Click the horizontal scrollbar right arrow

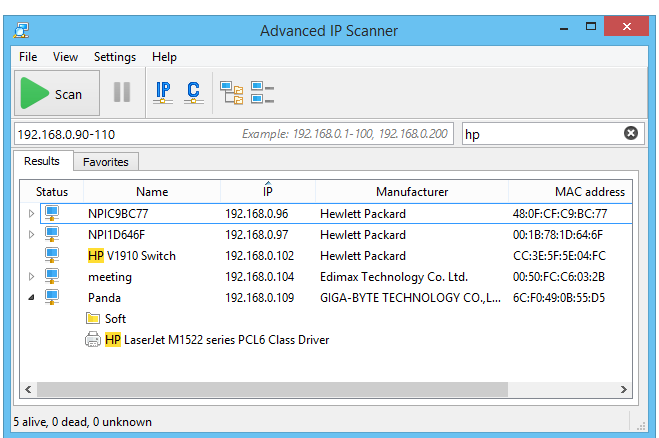tap(624, 389)
